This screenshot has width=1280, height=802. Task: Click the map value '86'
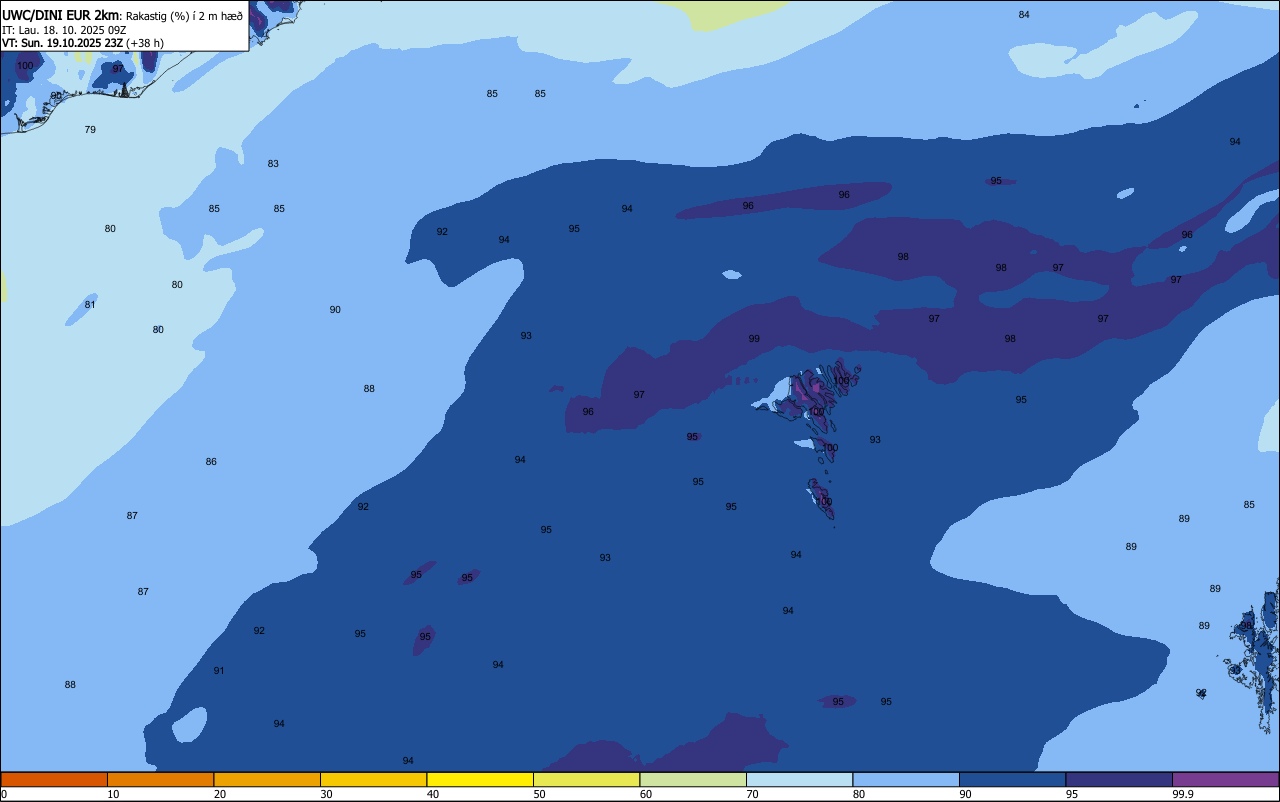click(211, 462)
